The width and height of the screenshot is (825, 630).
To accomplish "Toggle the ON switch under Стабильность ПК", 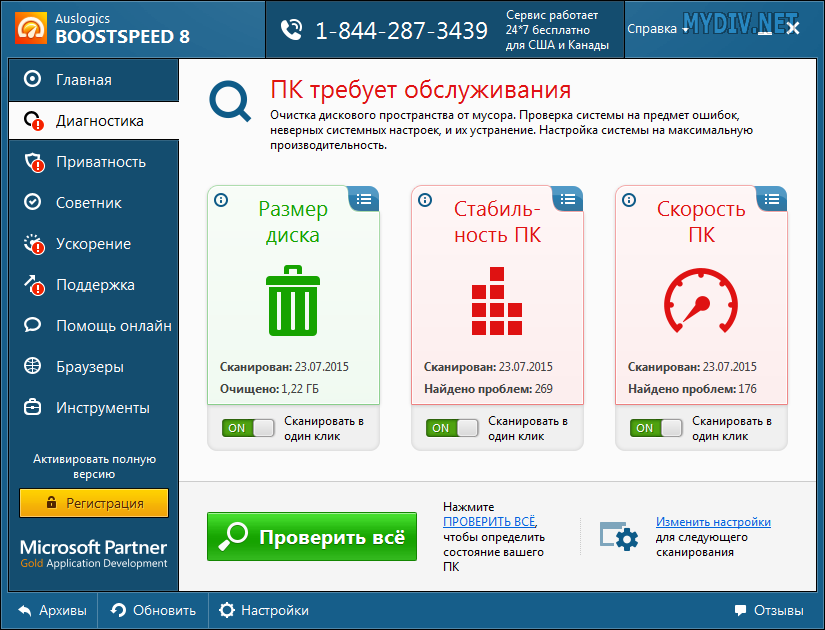I will [452, 428].
